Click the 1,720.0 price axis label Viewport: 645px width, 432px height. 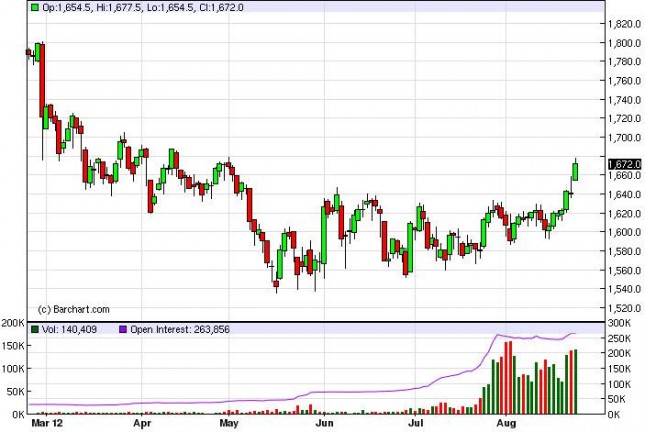624,118
